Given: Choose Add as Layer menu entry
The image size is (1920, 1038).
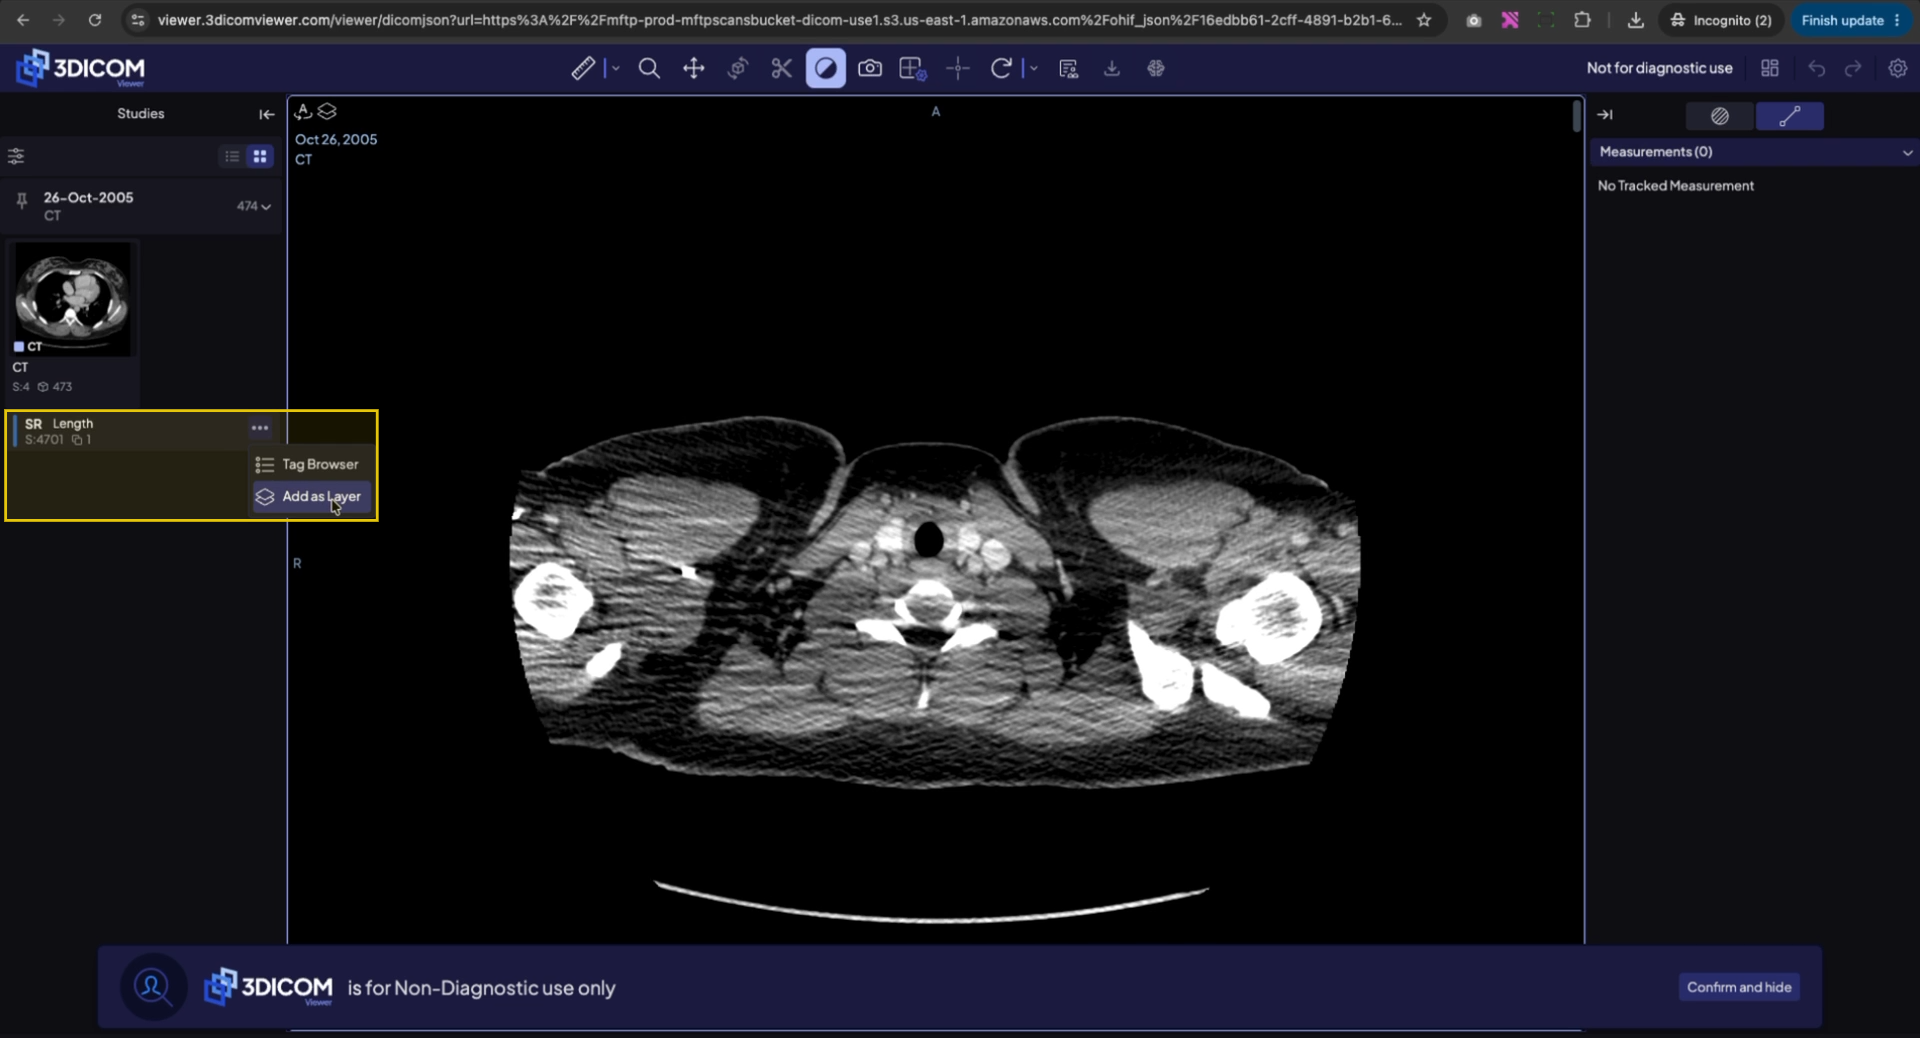Looking at the screenshot, I should pyautogui.click(x=310, y=496).
